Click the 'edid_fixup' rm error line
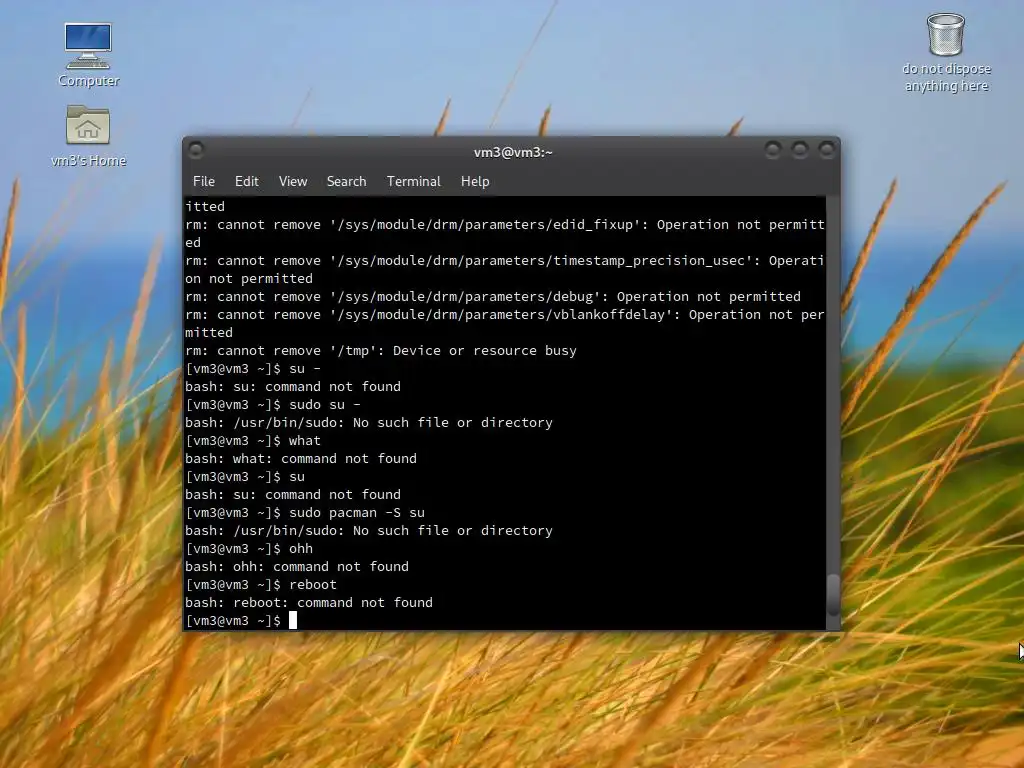 pyautogui.click(x=505, y=233)
